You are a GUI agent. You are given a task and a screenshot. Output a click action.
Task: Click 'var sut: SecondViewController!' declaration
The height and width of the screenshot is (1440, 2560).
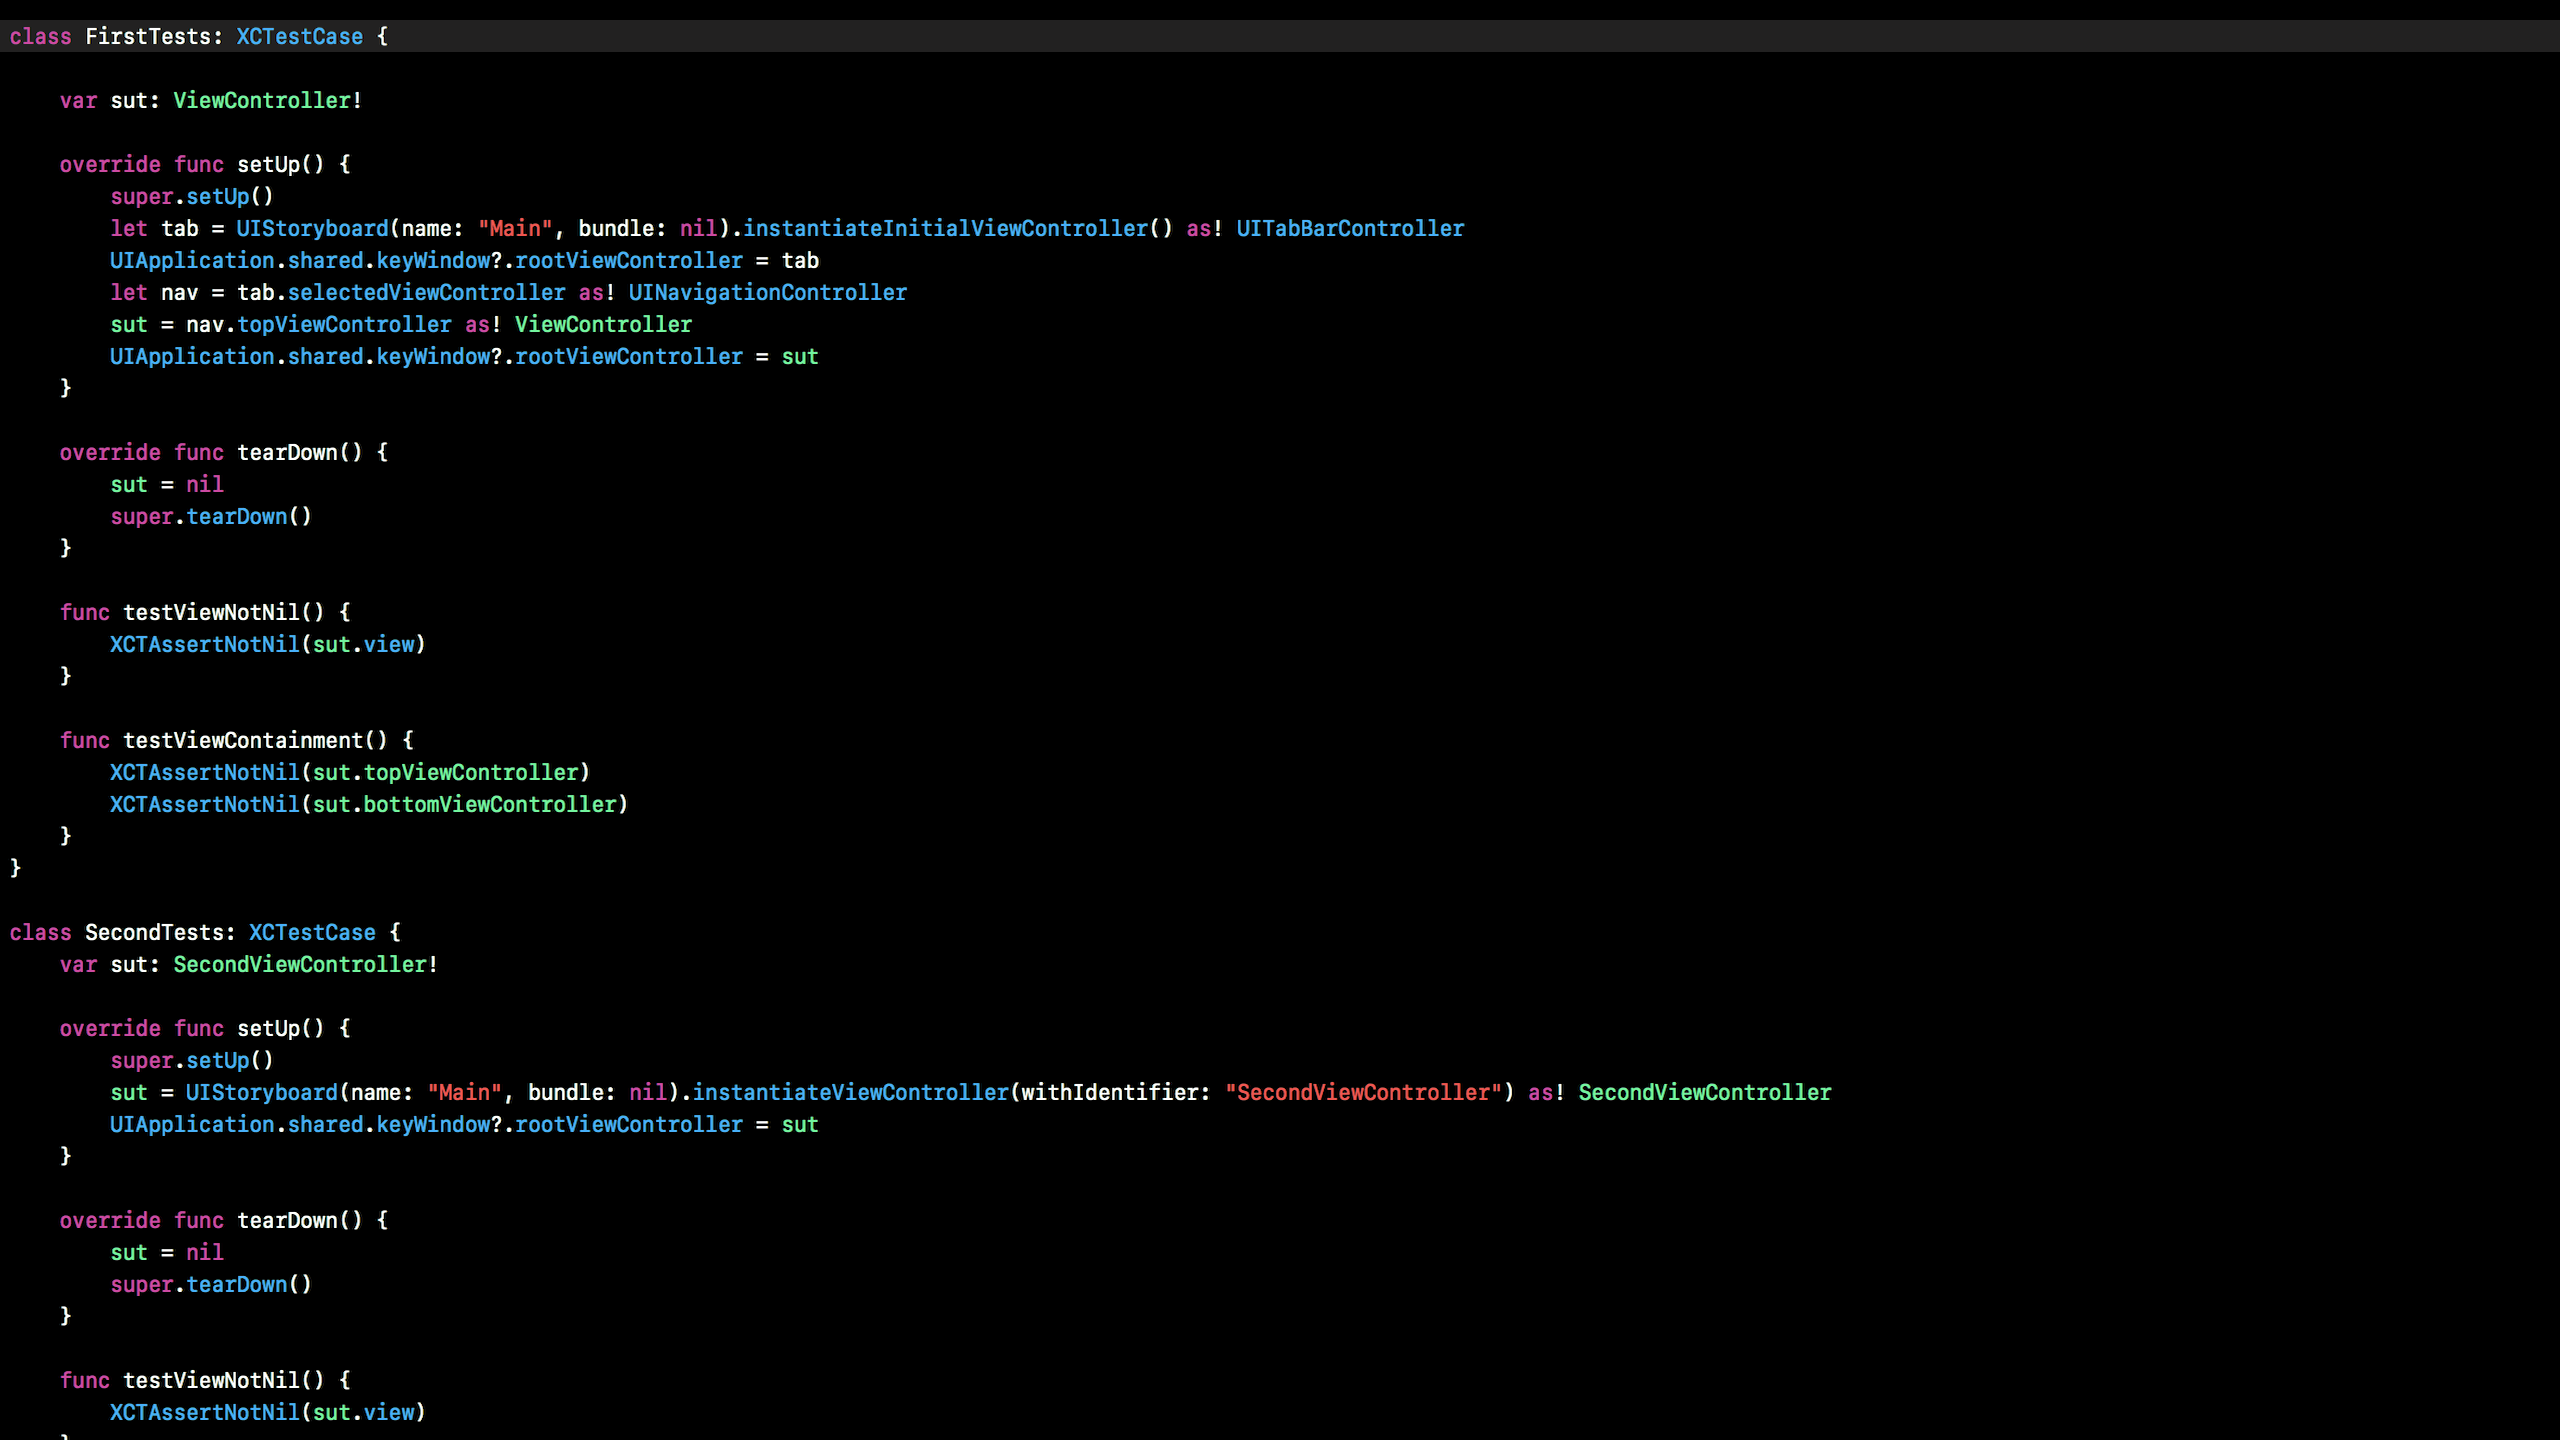249,965
